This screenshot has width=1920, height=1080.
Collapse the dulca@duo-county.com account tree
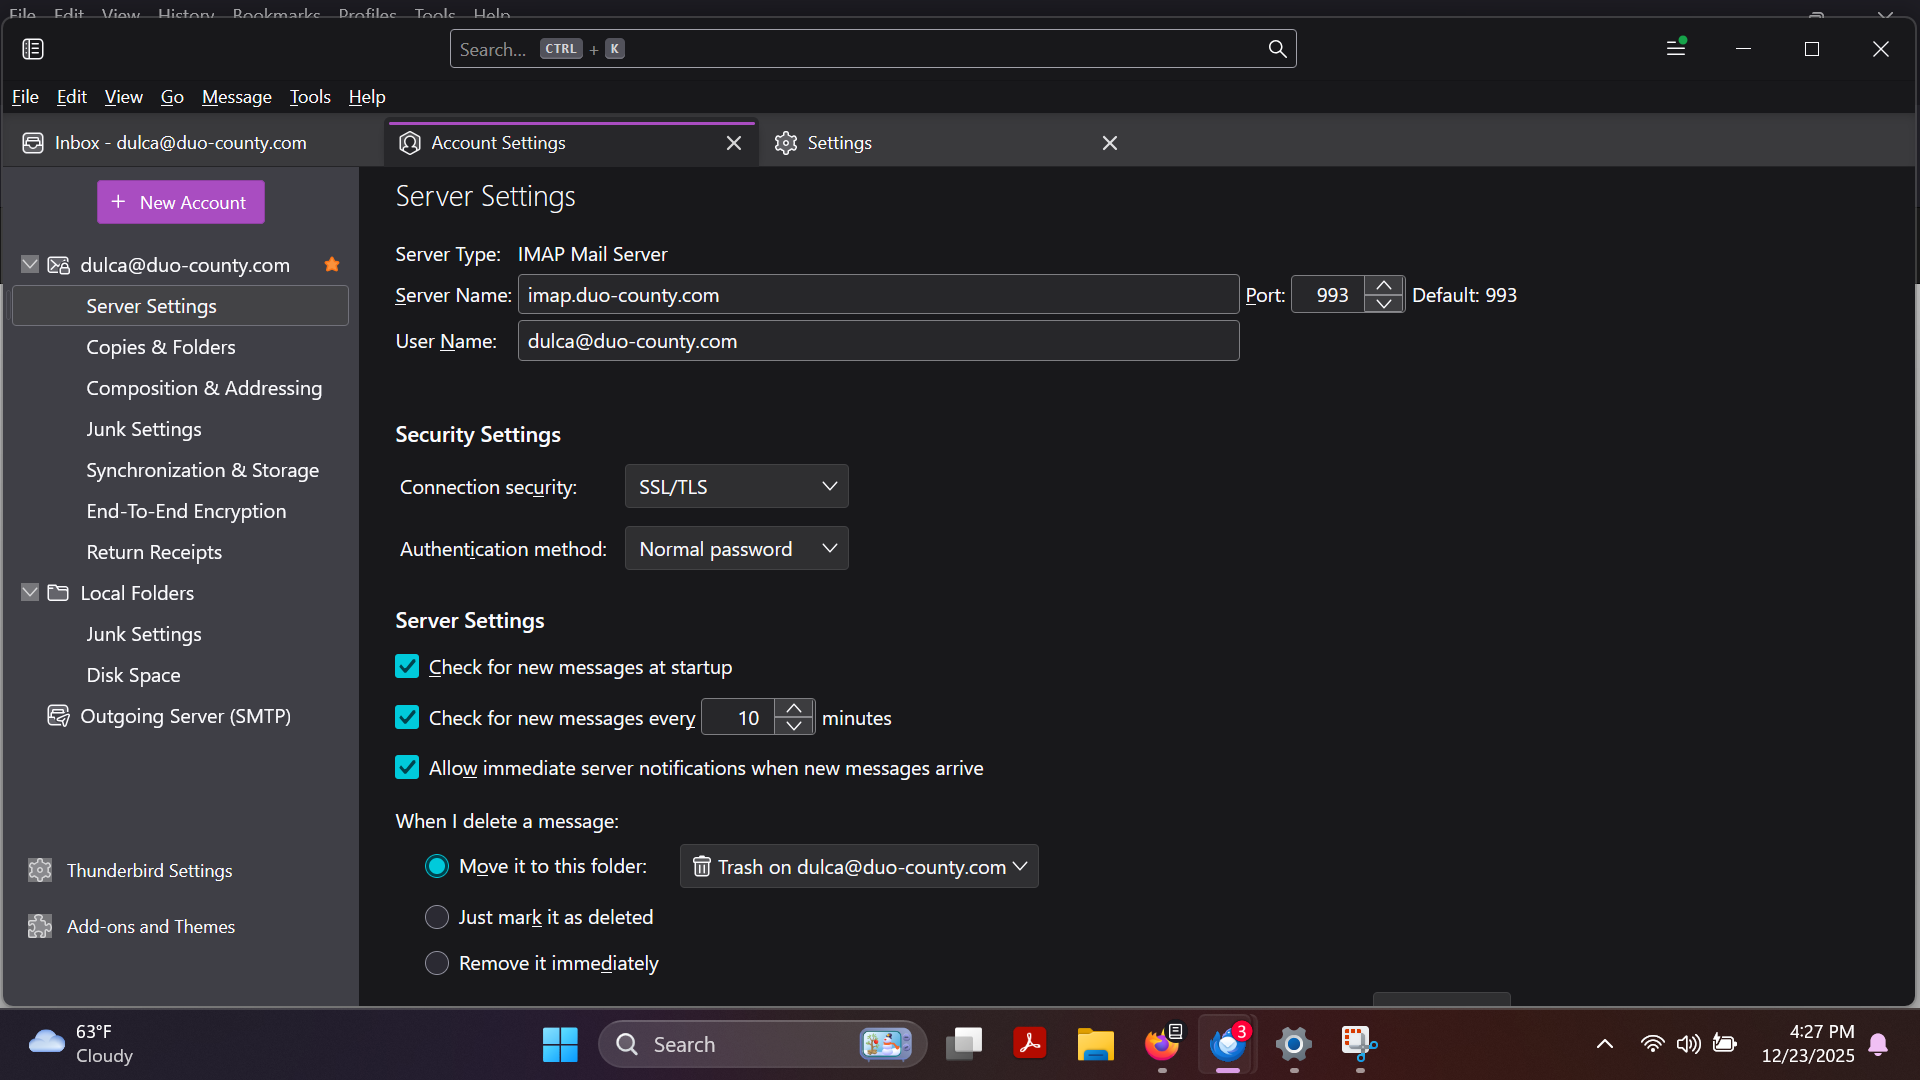tap(30, 265)
